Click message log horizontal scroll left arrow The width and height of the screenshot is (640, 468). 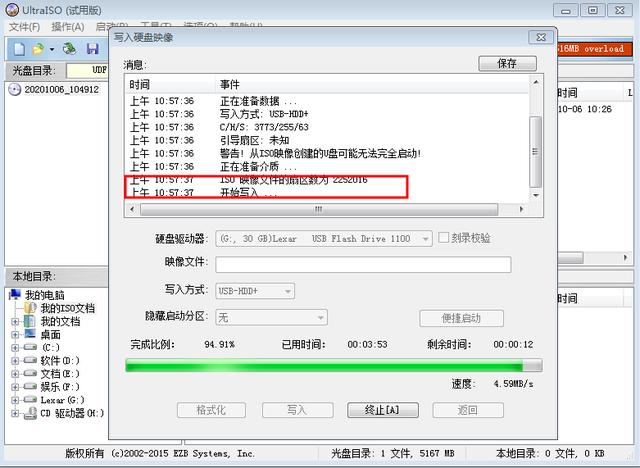132,209
